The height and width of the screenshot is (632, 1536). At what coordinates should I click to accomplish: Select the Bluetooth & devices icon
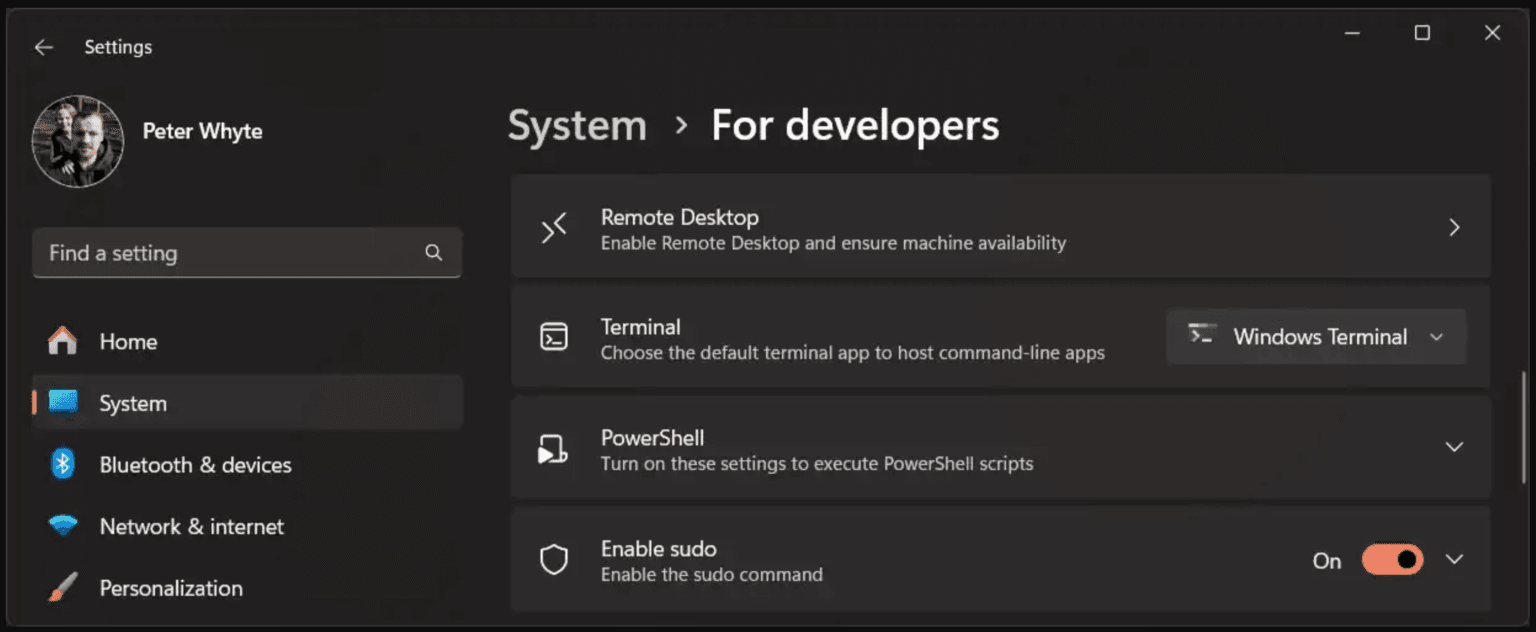[62, 464]
